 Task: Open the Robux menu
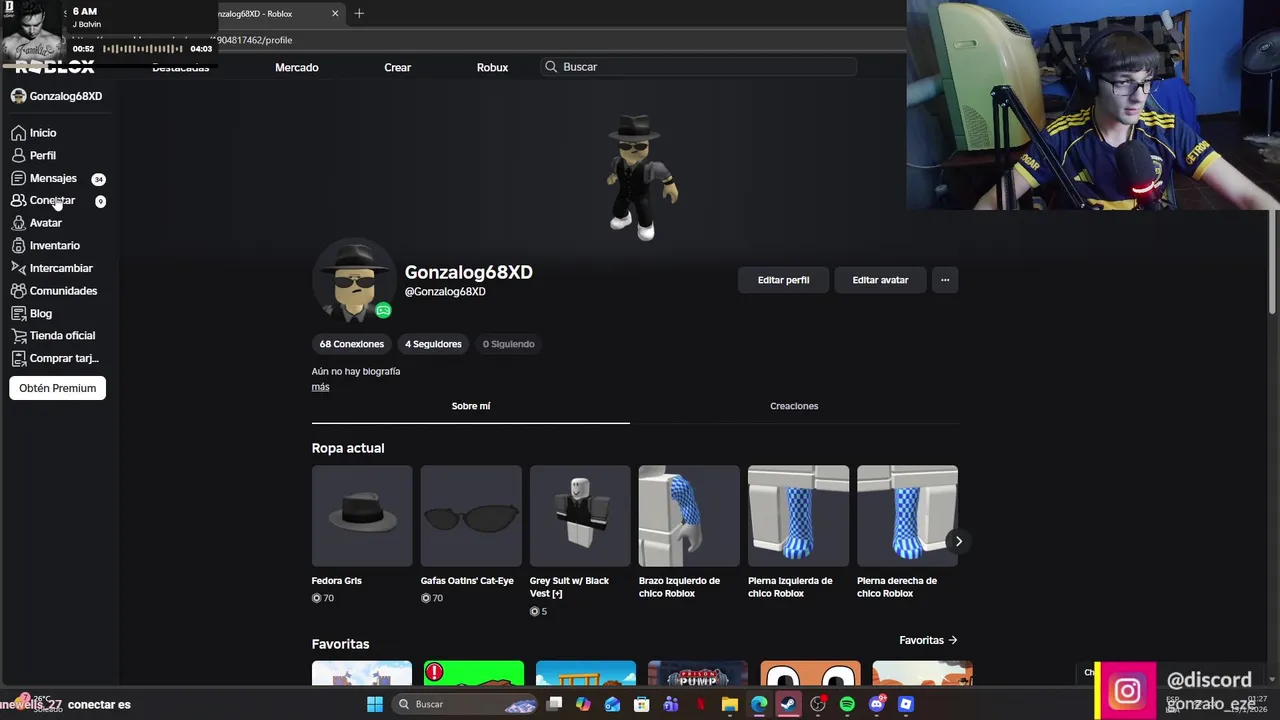coord(492,67)
